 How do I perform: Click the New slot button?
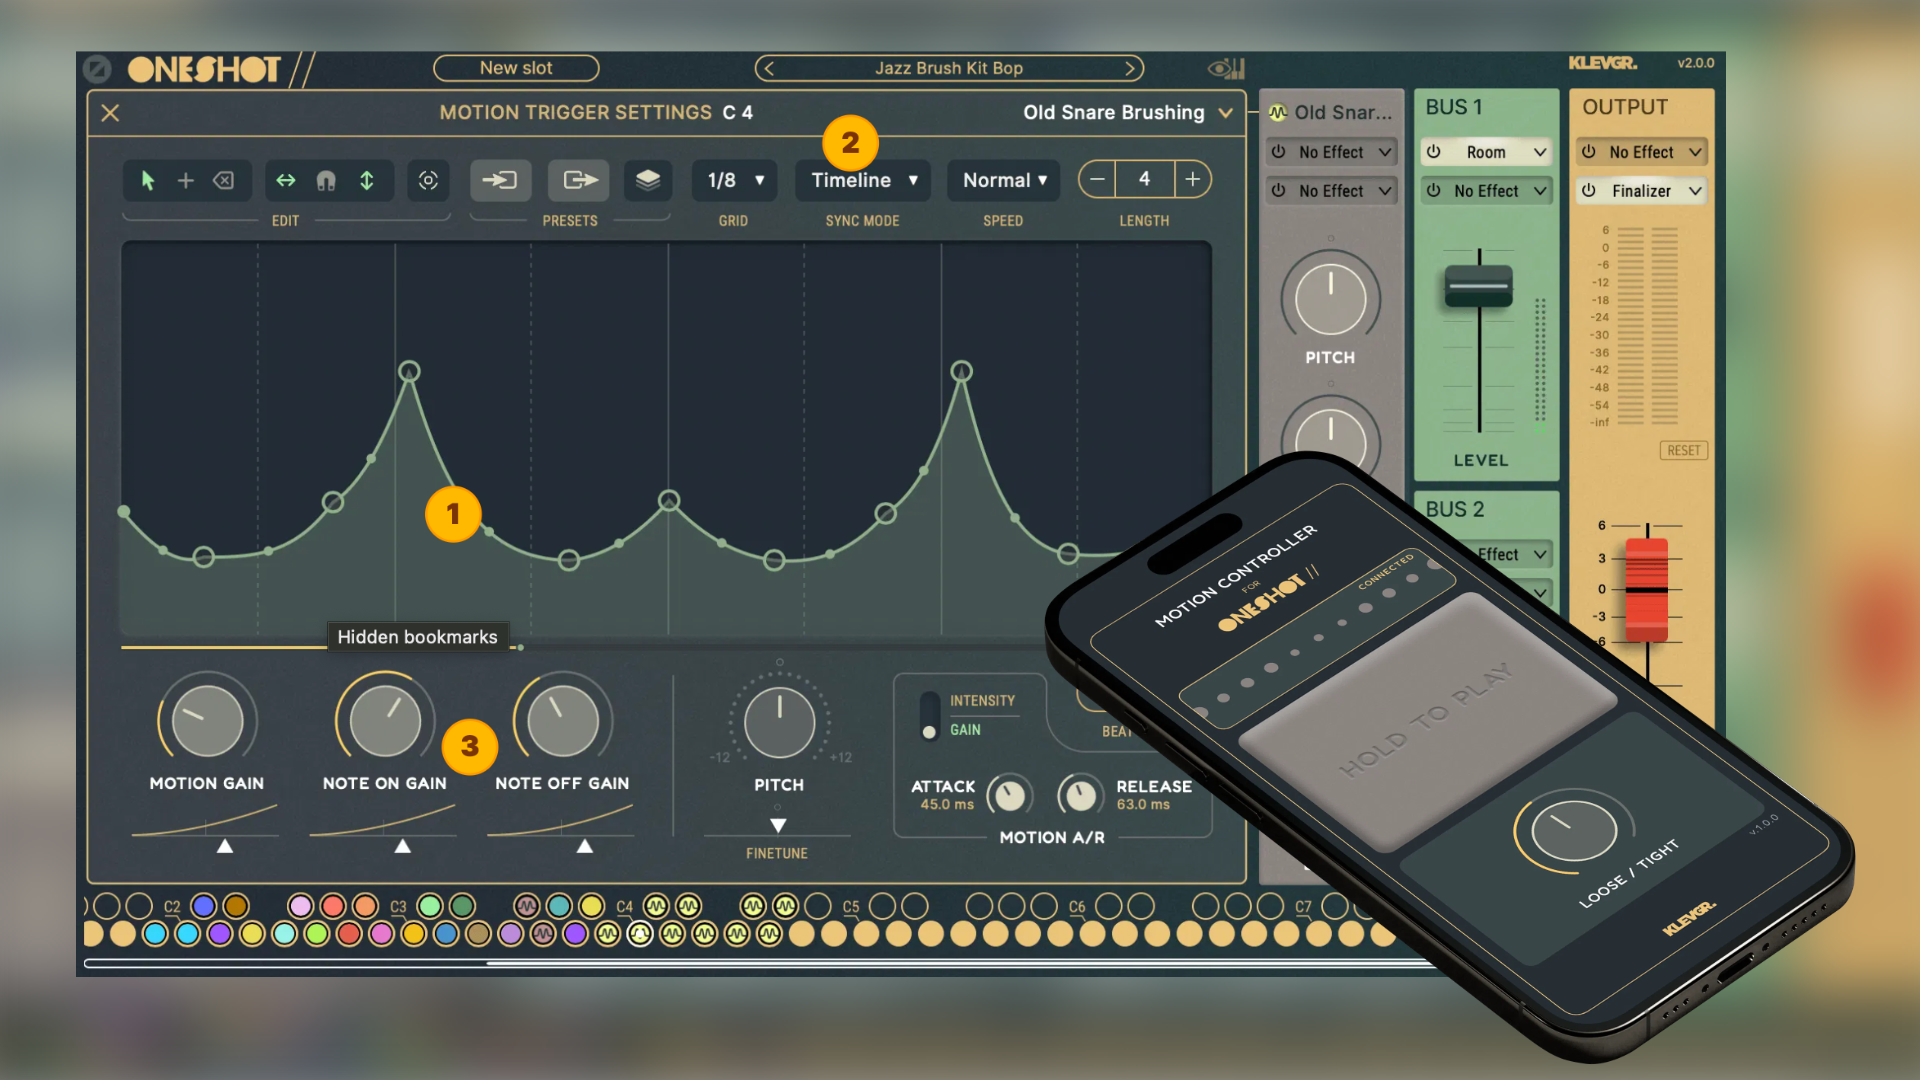[516, 68]
